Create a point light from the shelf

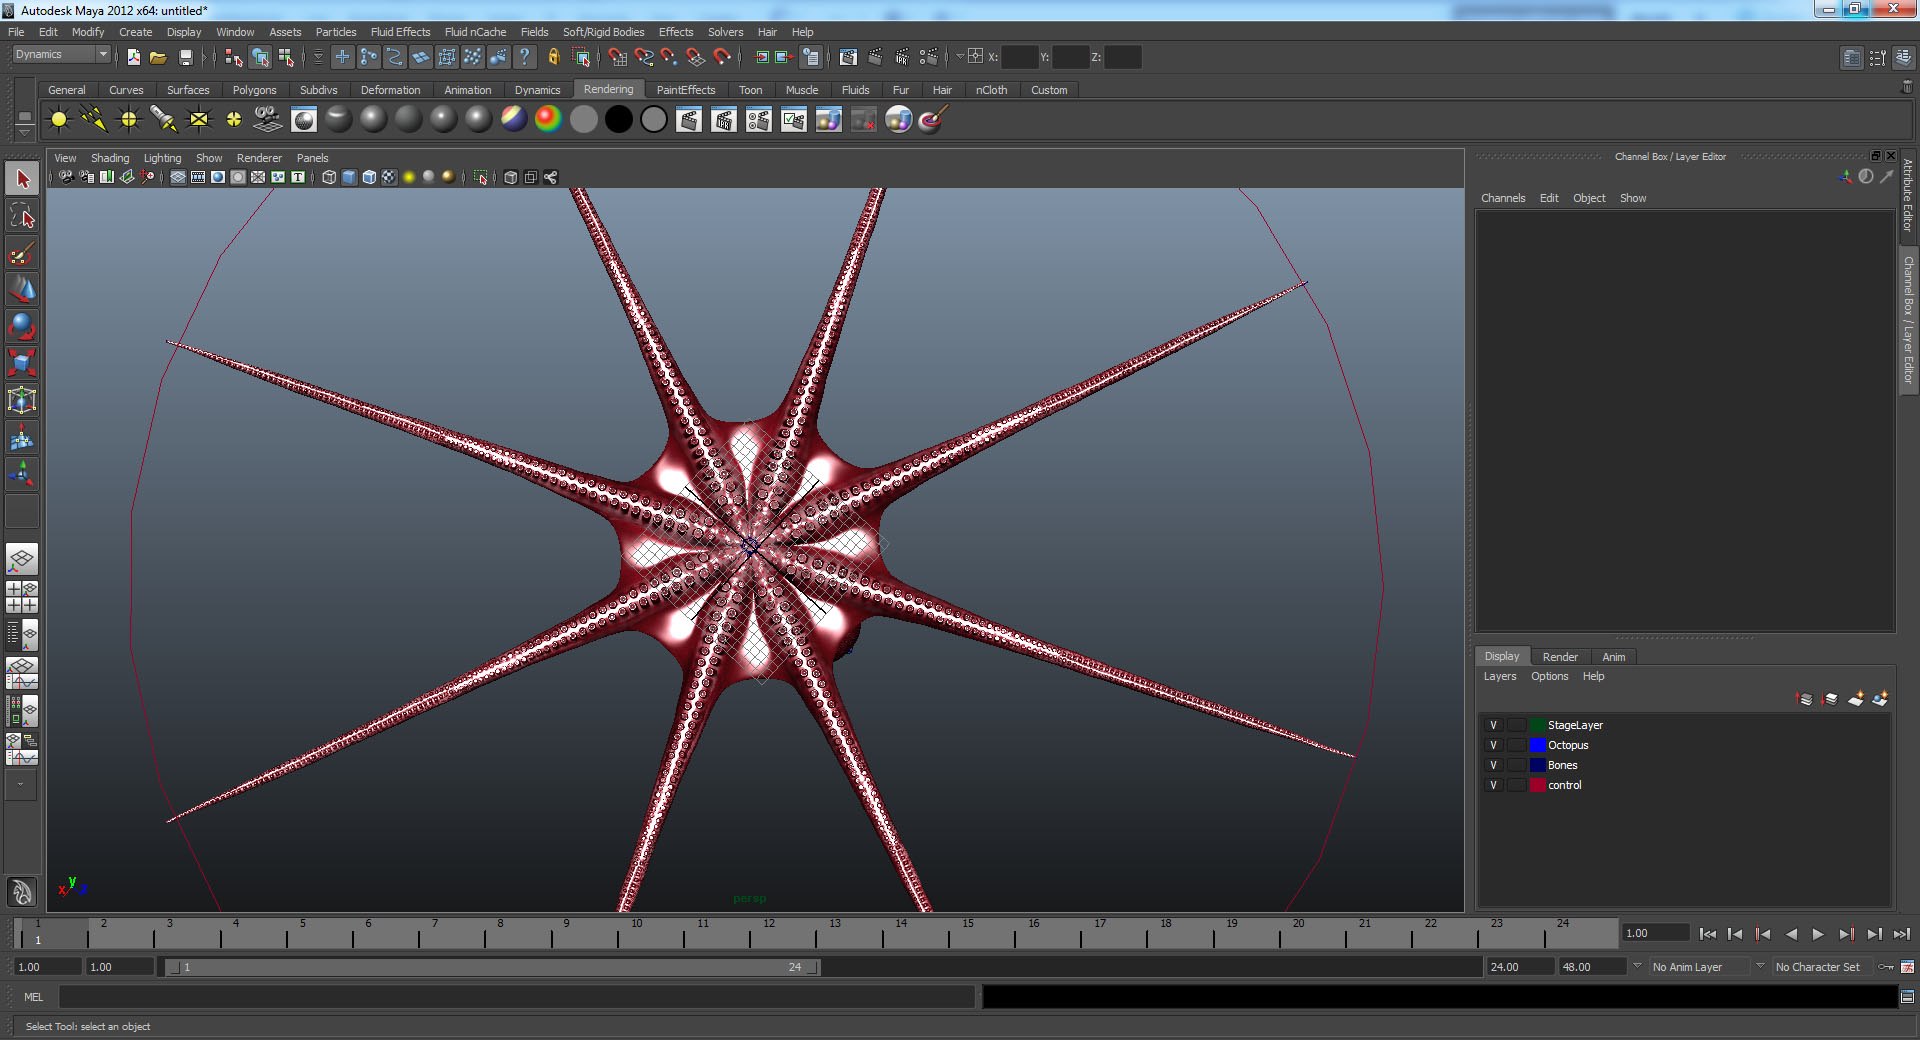click(x=129, y=120)
